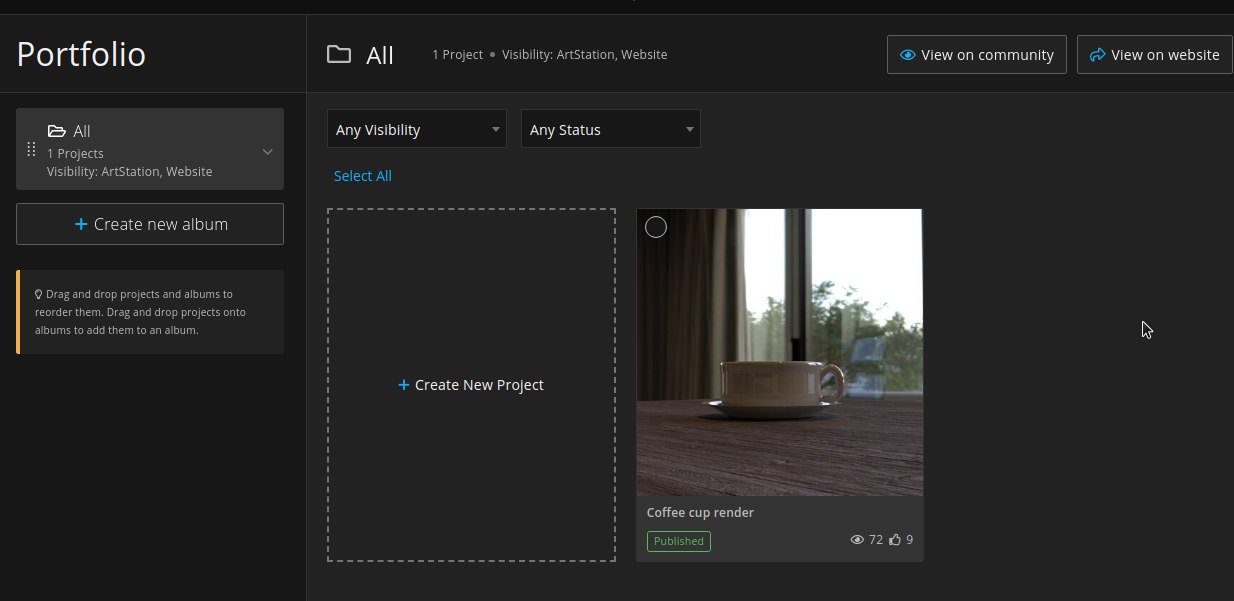The image size is (1234, 601).
Task: Click the 9 likes count
Action: click(x=909, y=540)
